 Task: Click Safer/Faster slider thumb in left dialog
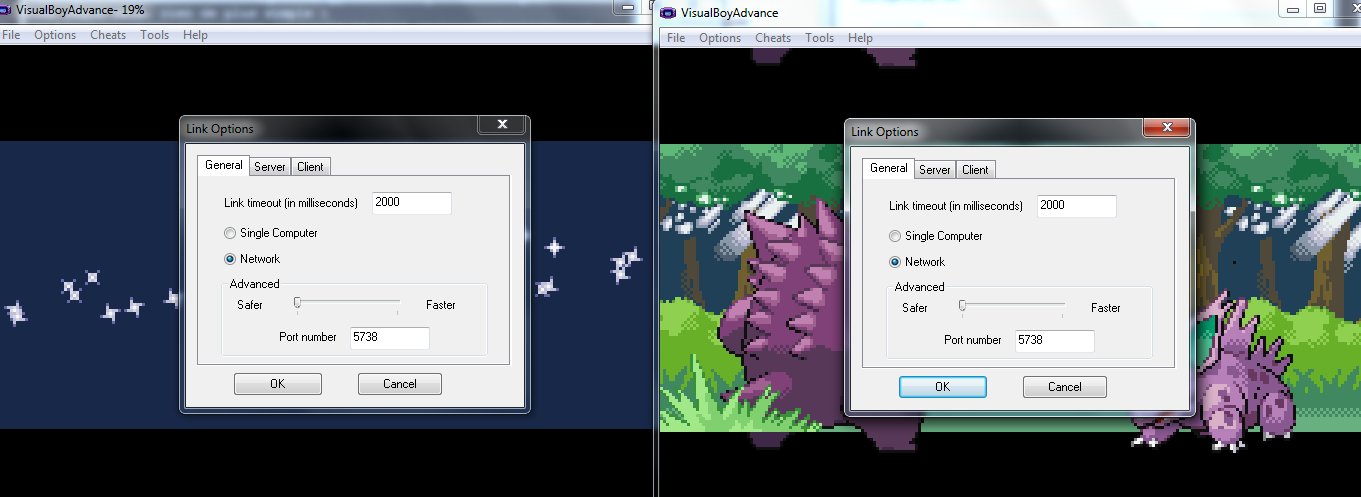pyautogui.click(x=297, y=303)
